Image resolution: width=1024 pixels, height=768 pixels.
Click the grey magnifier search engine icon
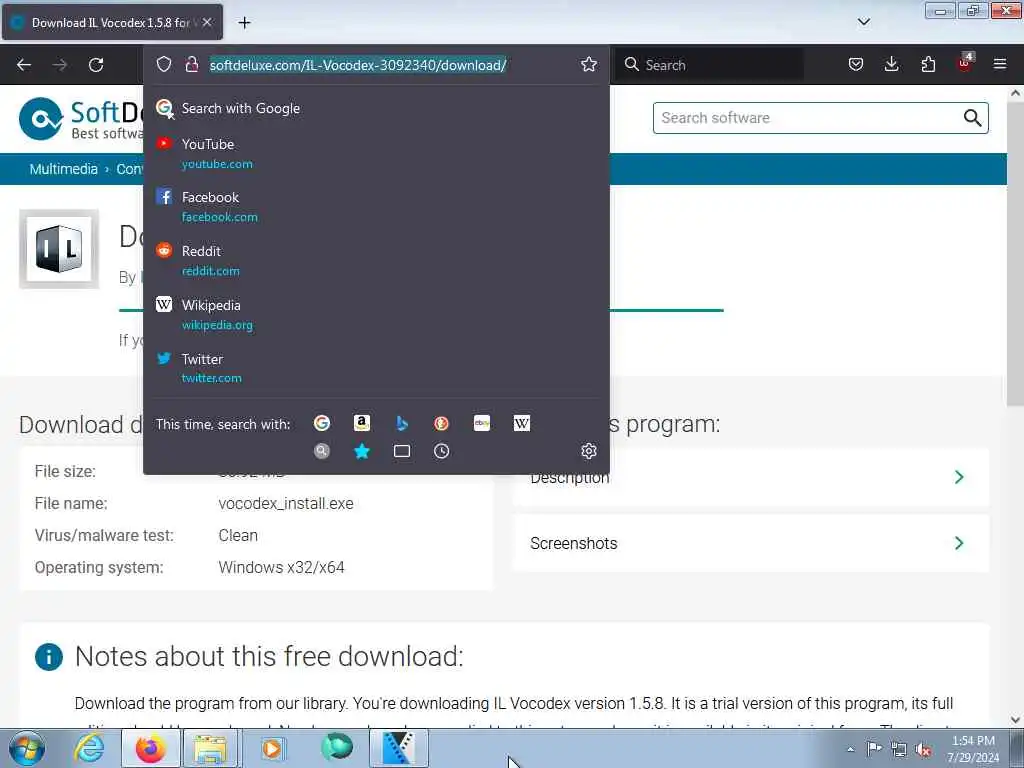pos(321,451)
